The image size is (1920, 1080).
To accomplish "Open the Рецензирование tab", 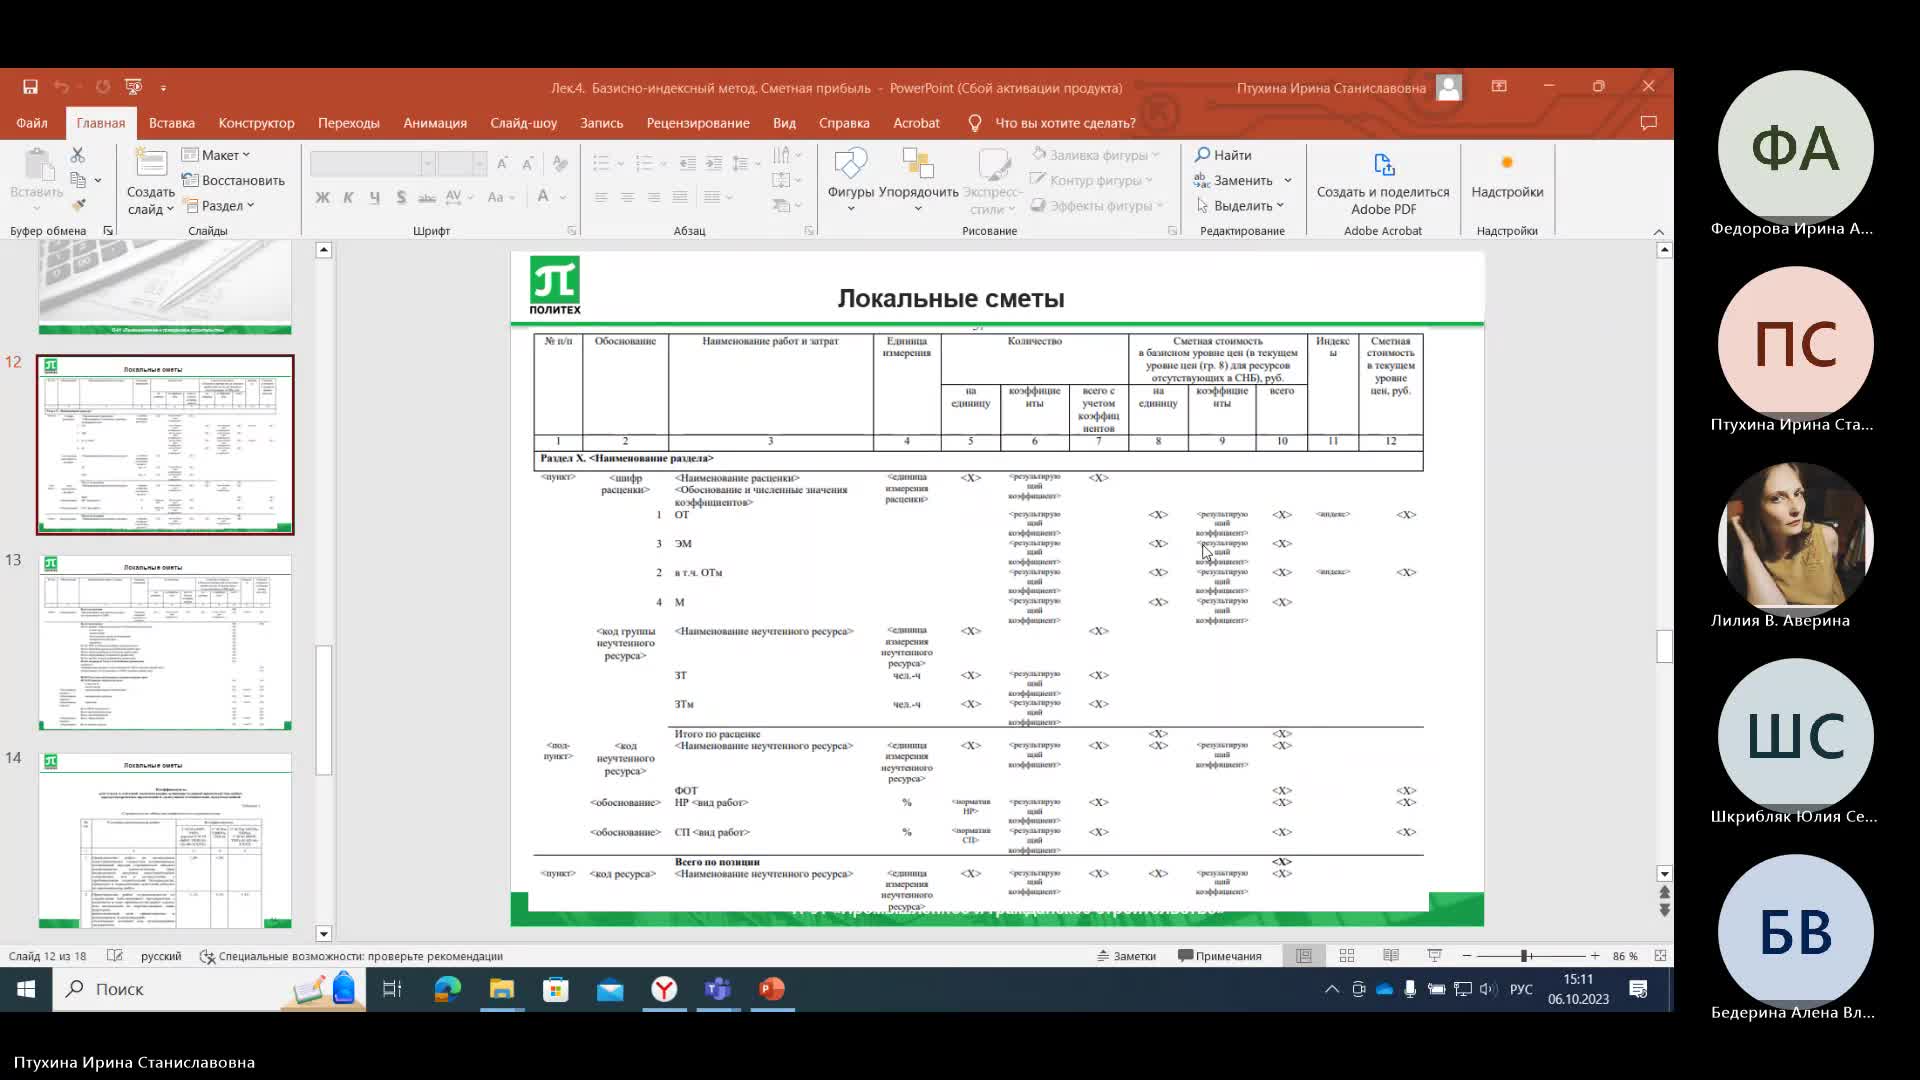I will tap(698, 123).
